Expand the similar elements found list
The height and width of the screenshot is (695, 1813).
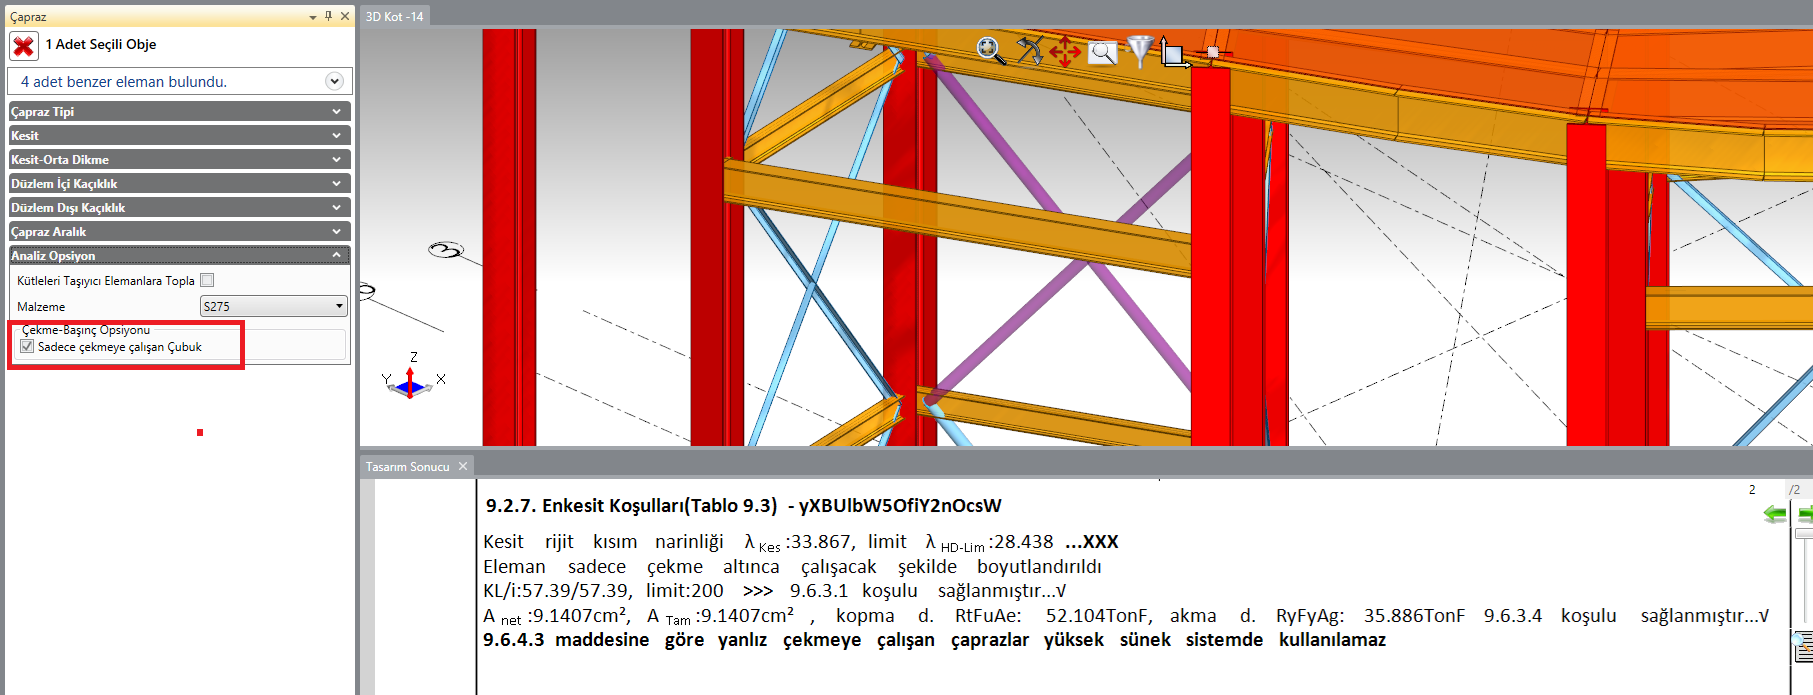[x=334, y=81]
